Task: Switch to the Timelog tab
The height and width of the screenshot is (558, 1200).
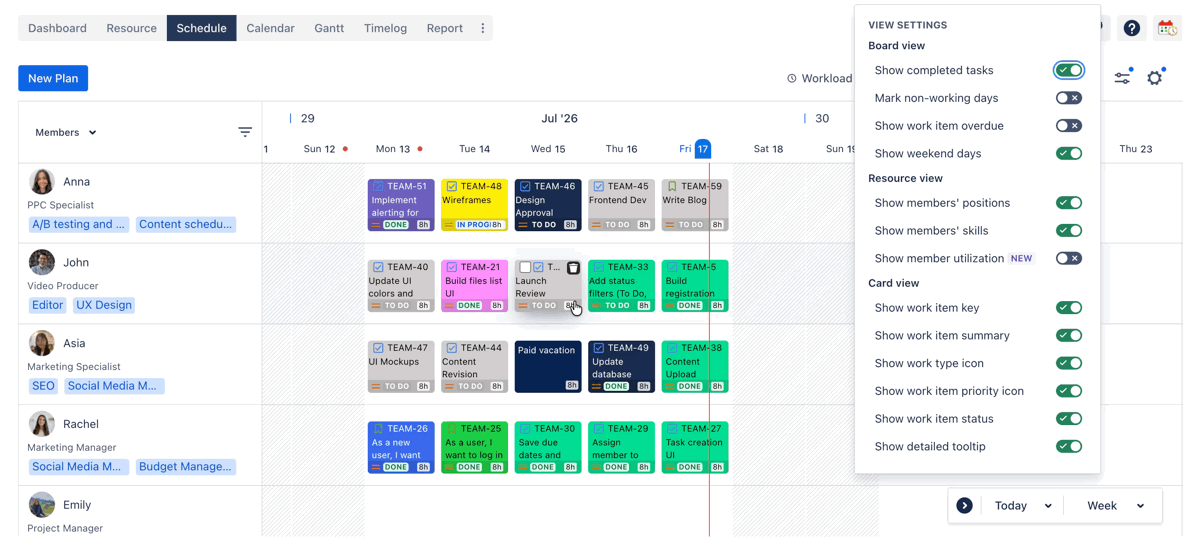Action: [x=385, y=28]
